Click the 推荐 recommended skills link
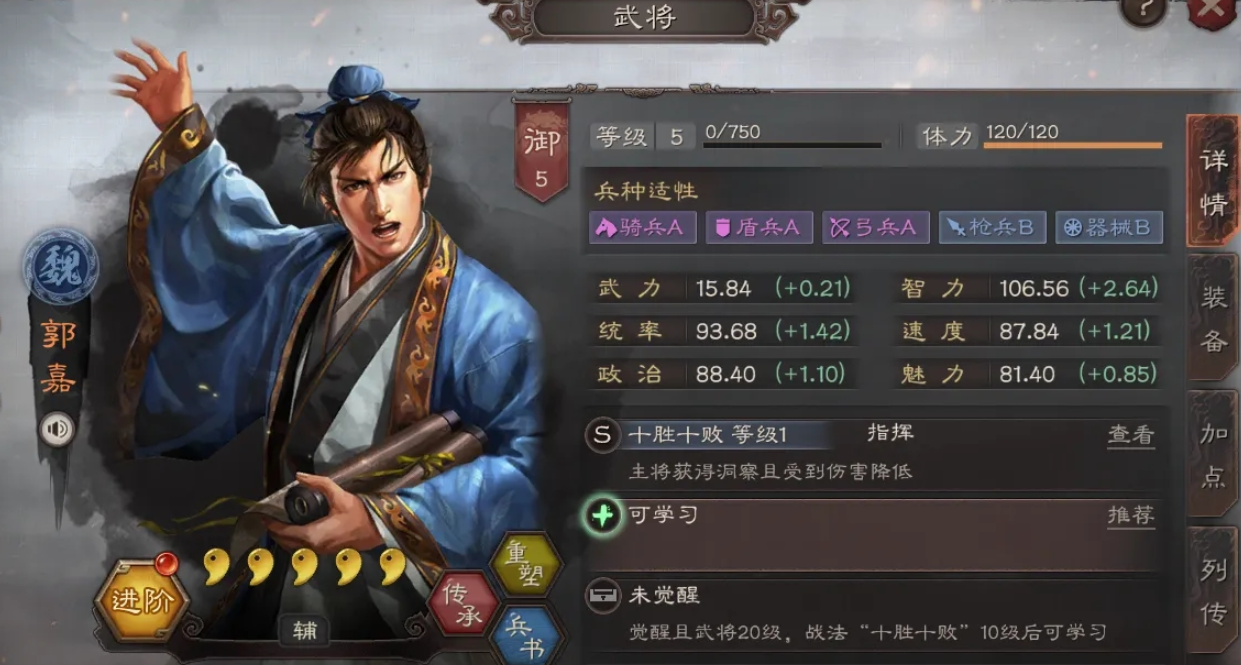Viewport: 1241px width, 665px height. (x=1131, y=516)
